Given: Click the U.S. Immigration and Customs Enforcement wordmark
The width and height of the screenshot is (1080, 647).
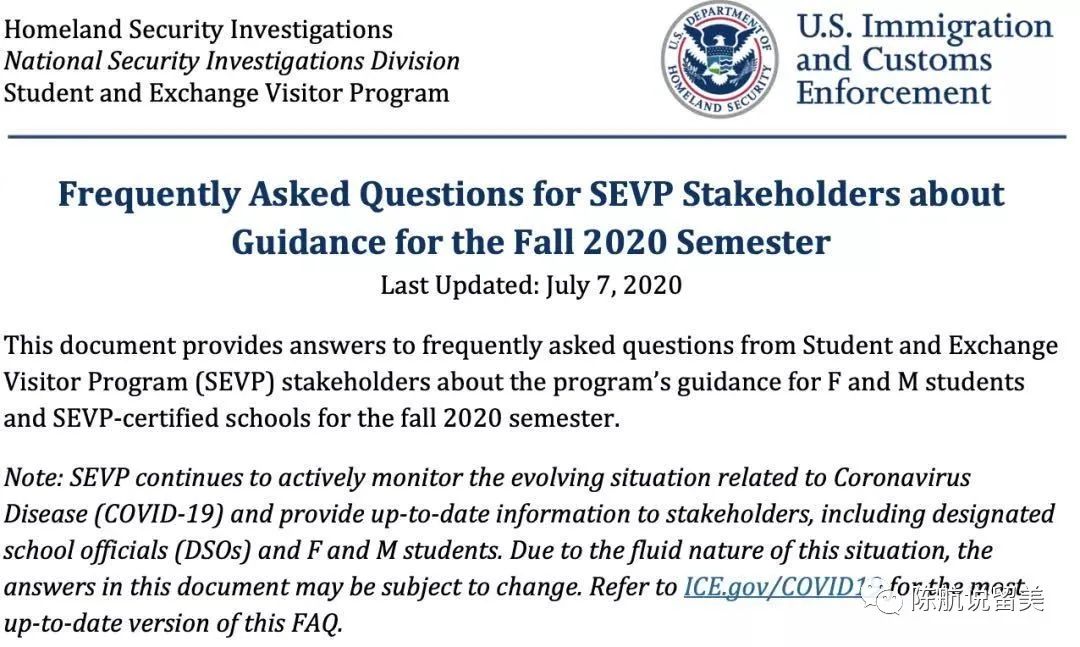Looking at the screenshot, I should pos(924,59).
